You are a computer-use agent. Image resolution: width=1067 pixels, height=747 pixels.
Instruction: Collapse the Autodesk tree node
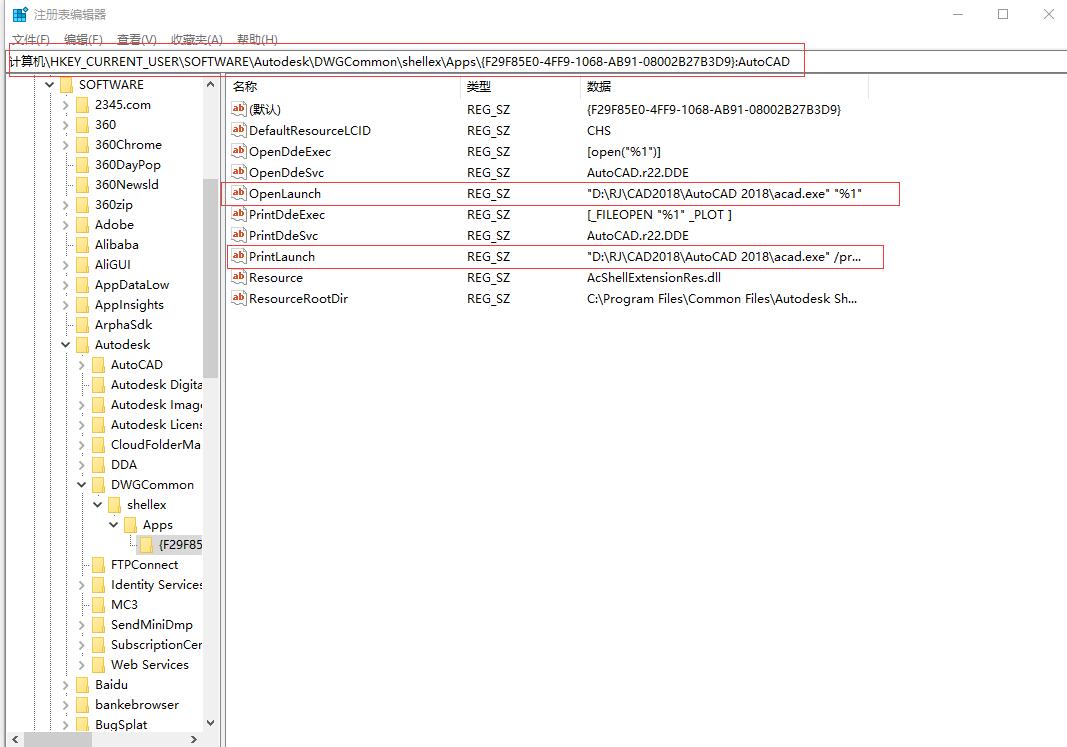click(x=66, y=345)
